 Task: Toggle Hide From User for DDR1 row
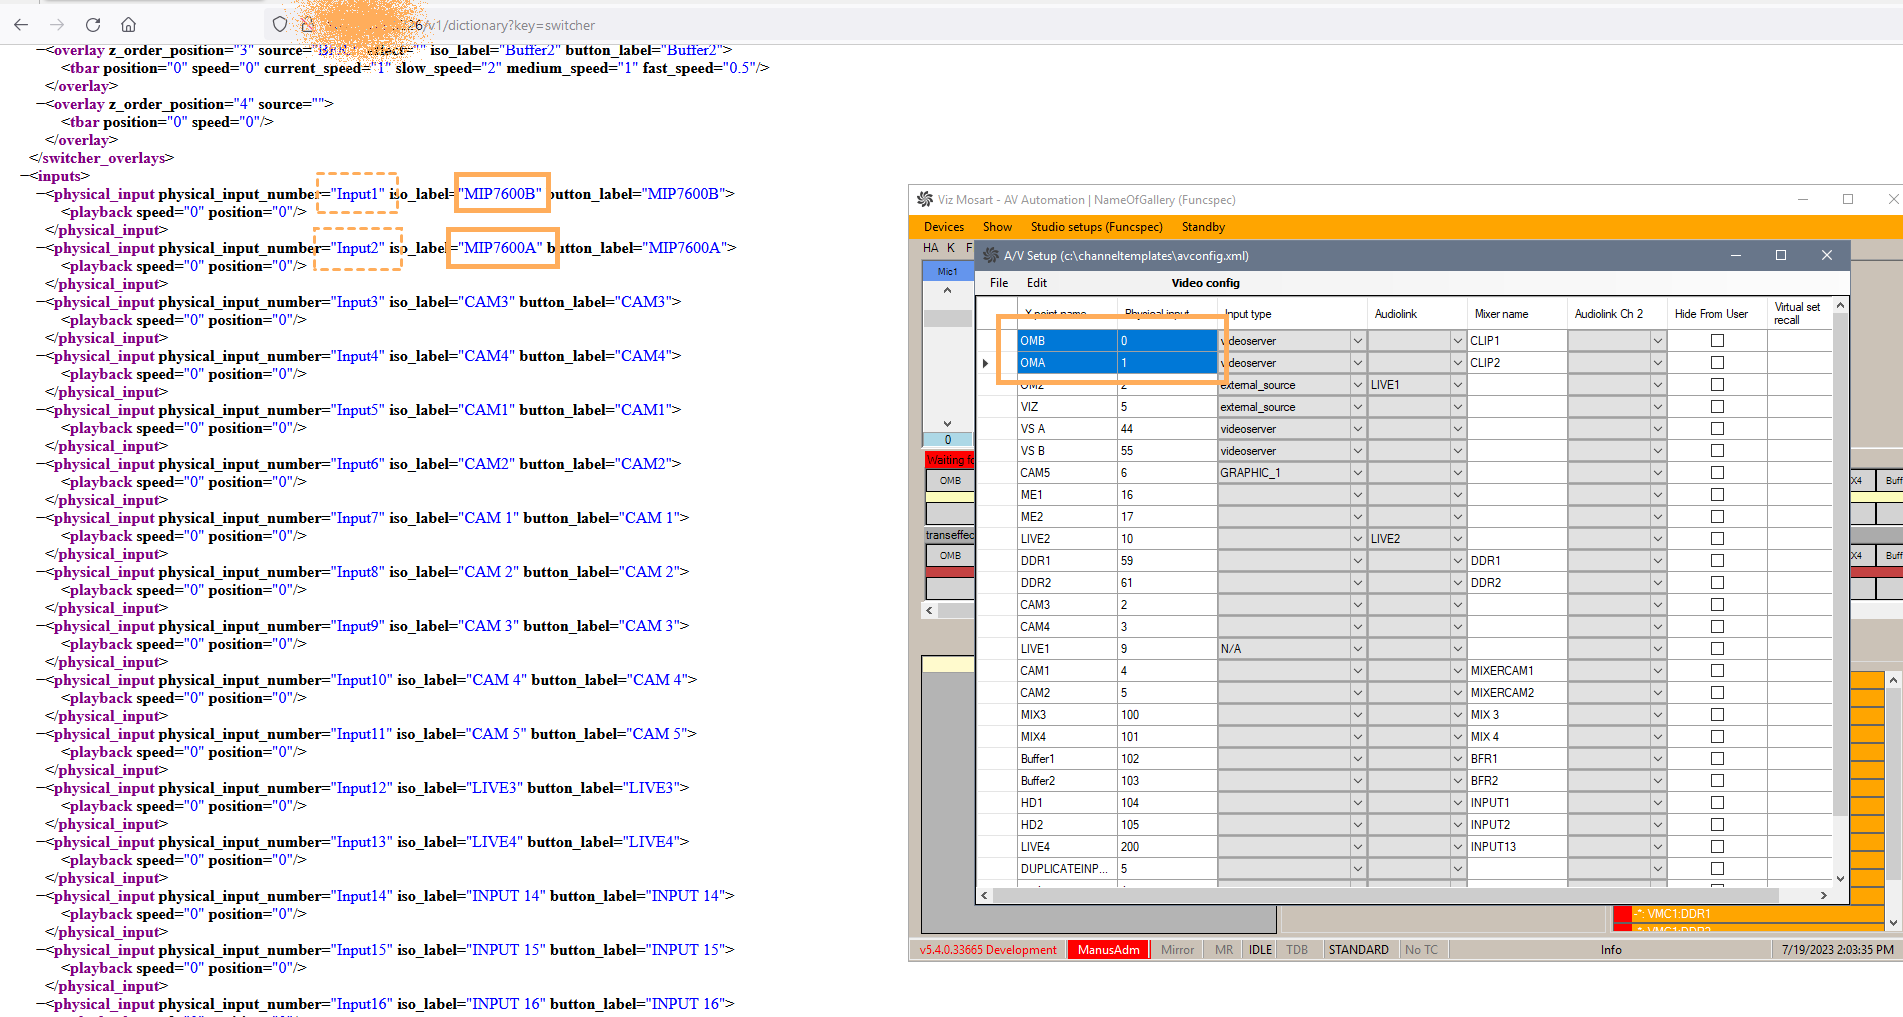1717,561
